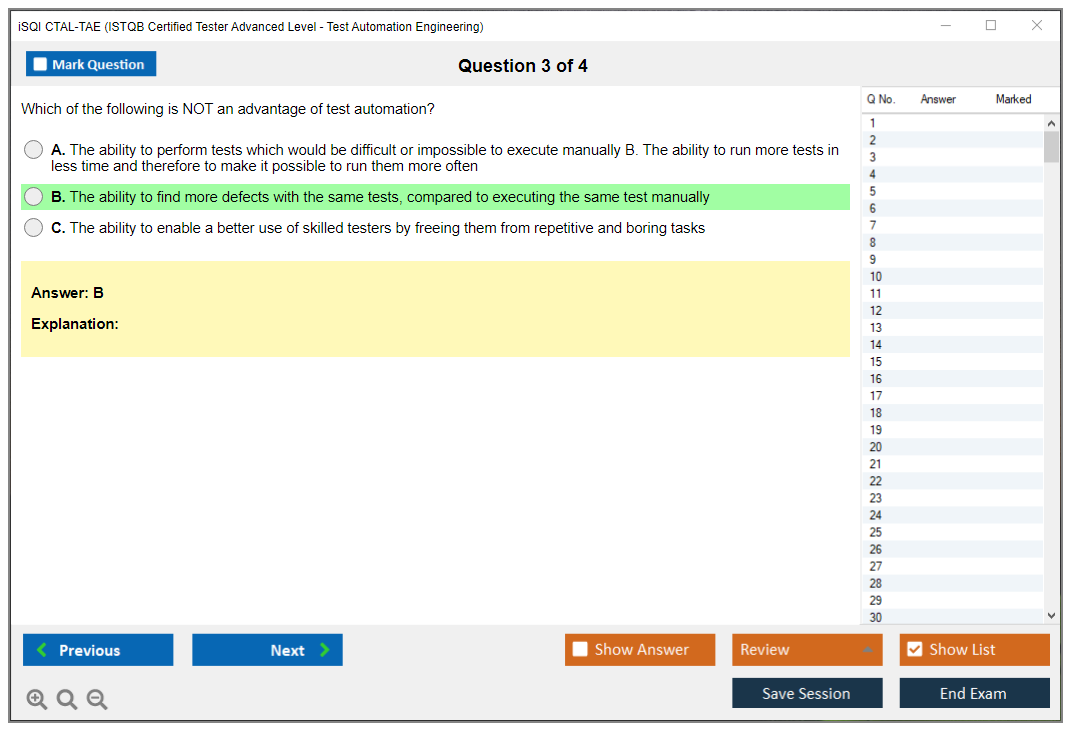Viewport: 1075px width, 735px height.
Task: Jump to question 25 in the list
Action: tap(876, 532)
